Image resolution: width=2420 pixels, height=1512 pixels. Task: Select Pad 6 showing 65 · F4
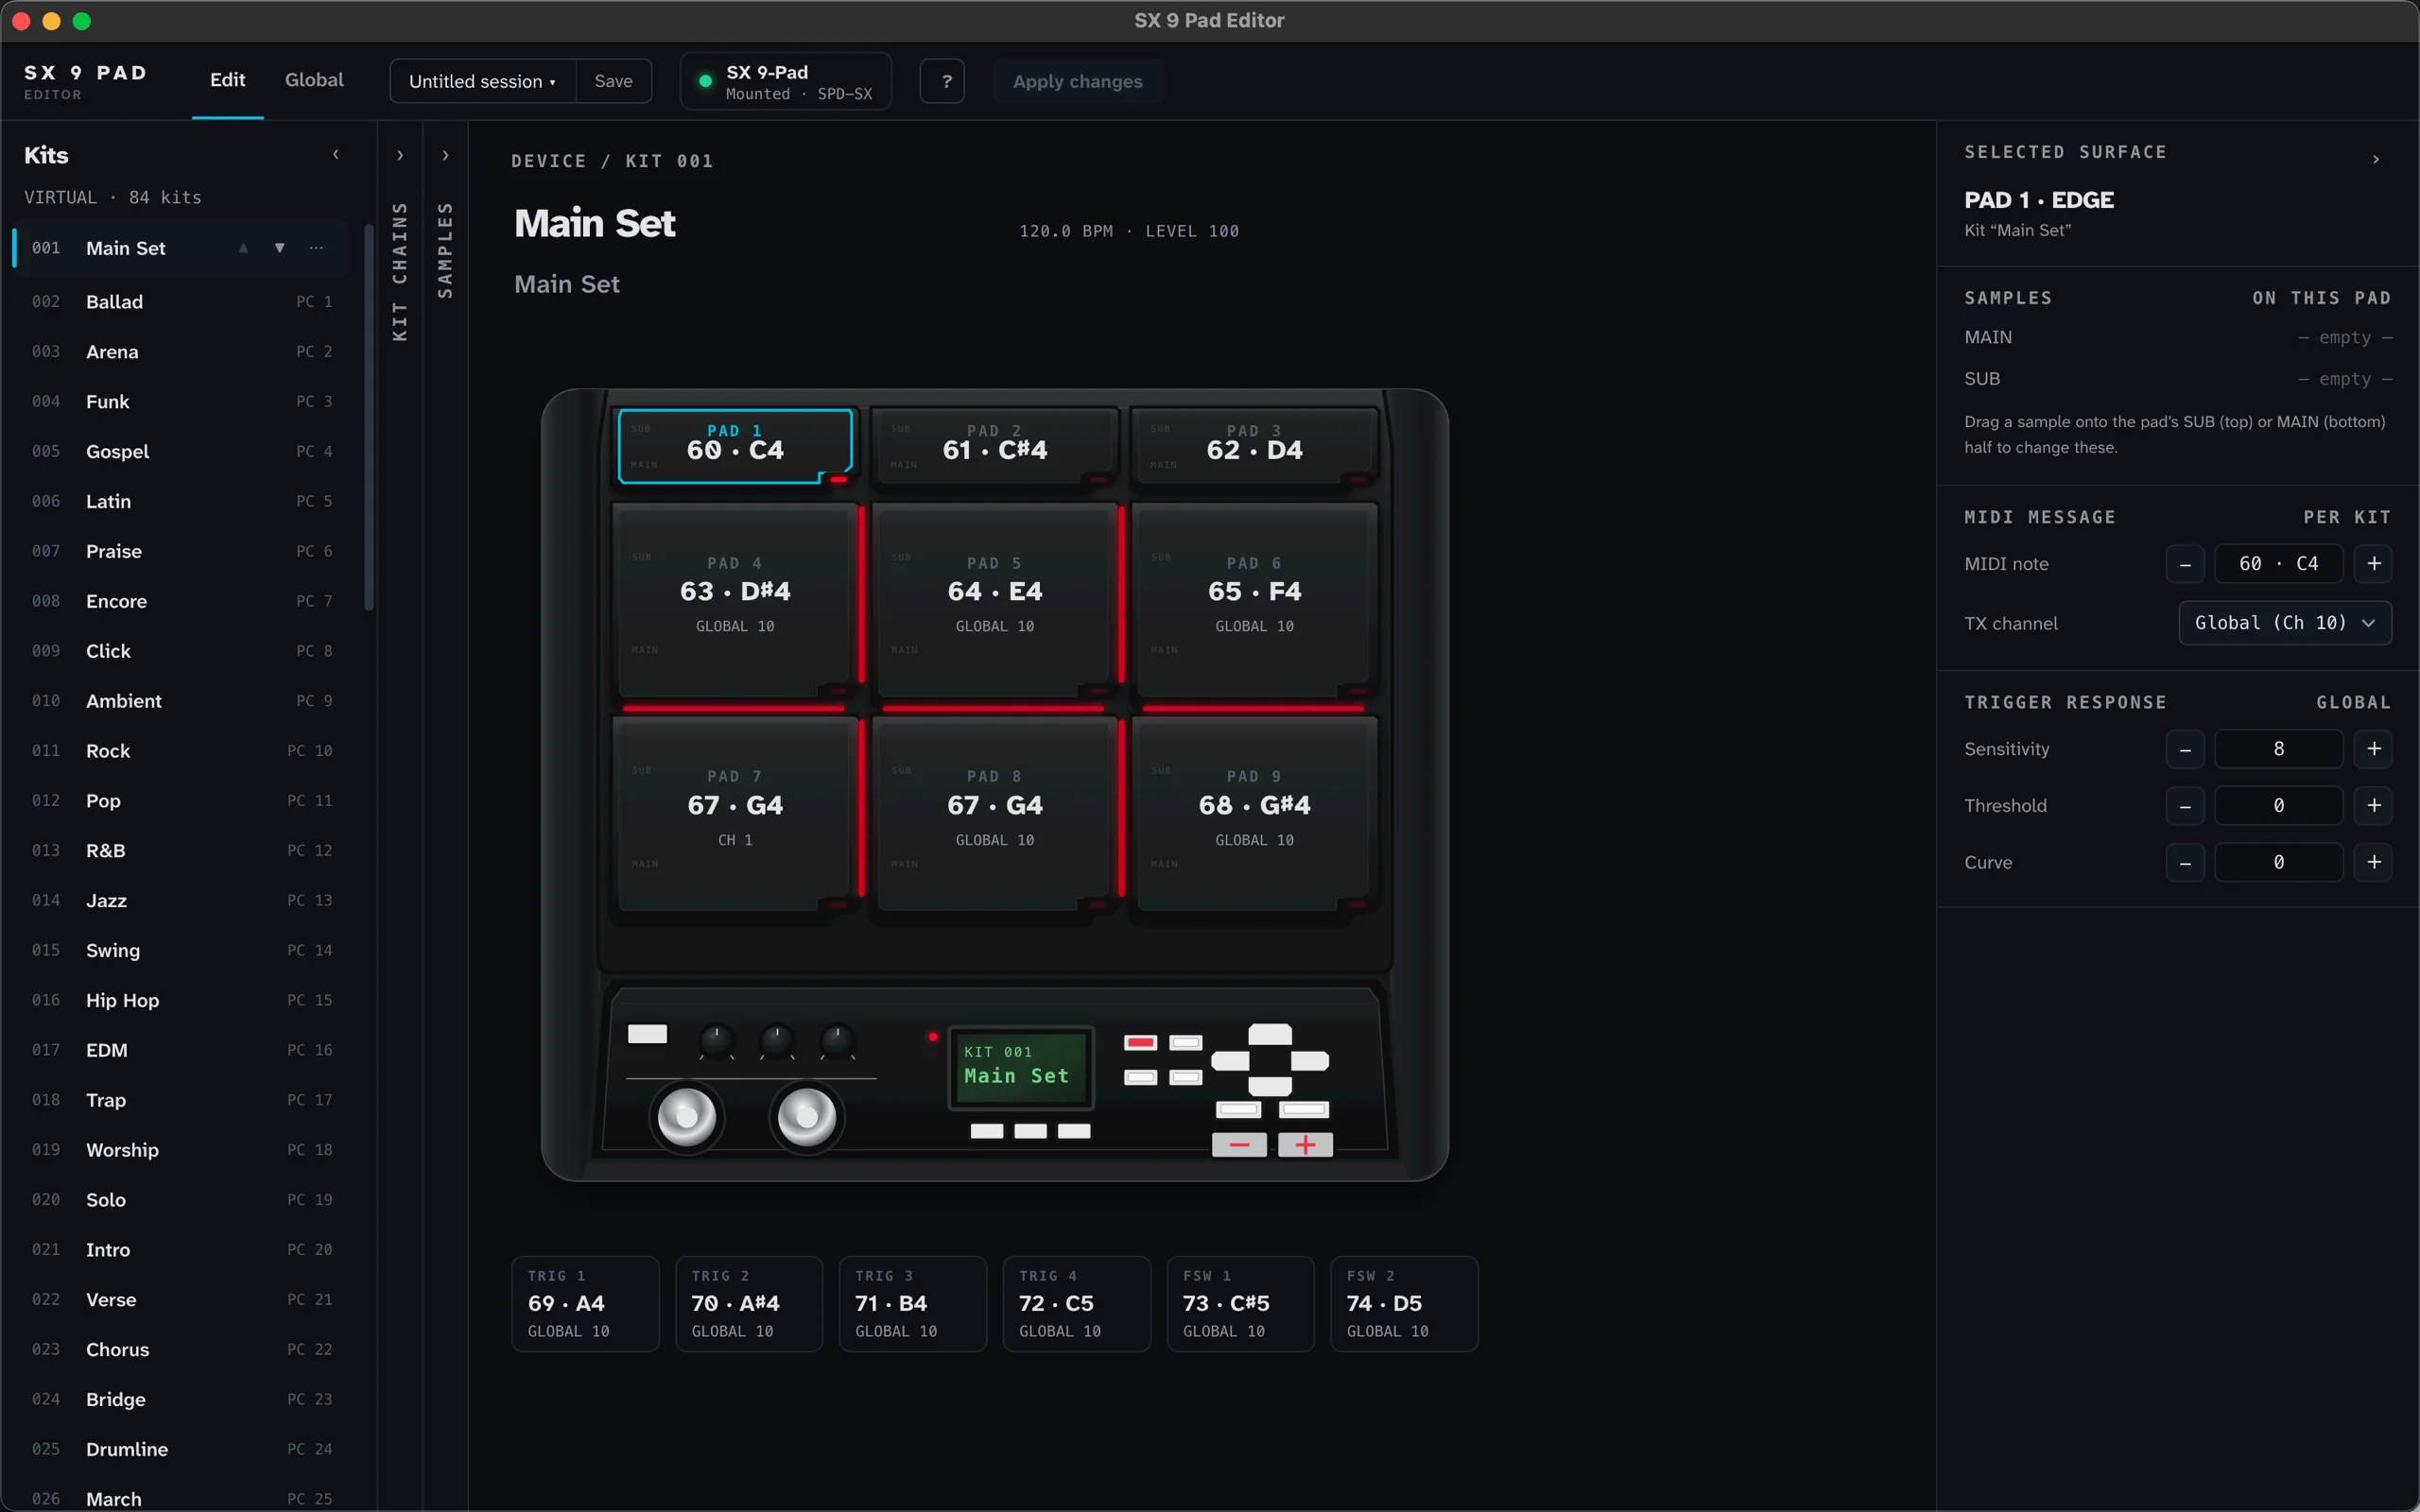1254,600
